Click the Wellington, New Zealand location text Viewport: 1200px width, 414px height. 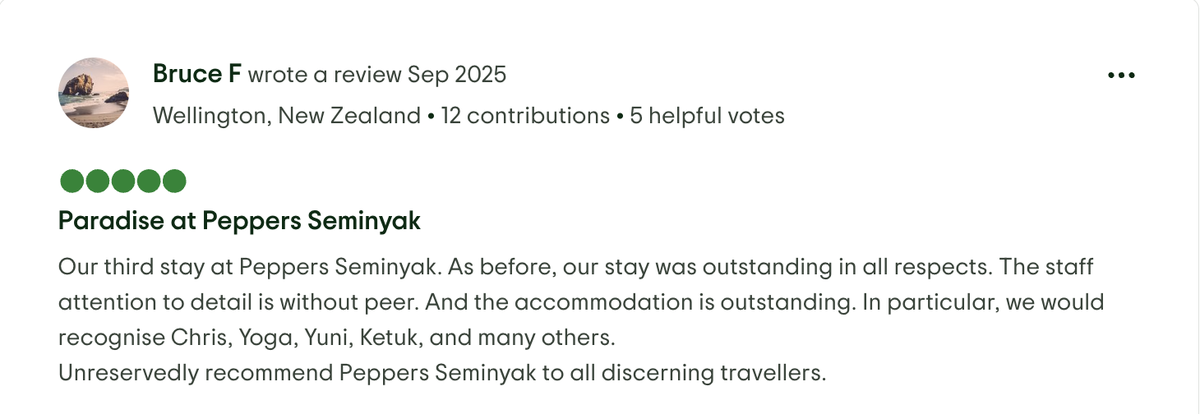pos(286,116)
